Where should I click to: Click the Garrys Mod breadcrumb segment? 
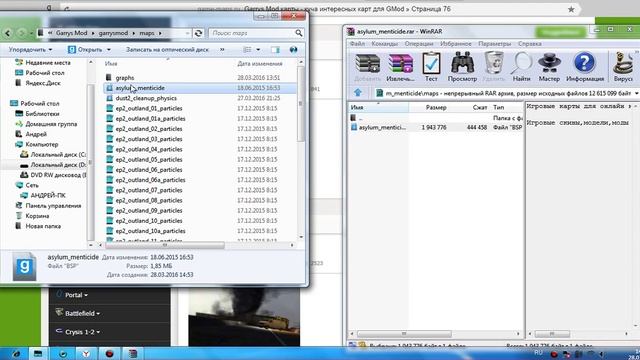tap(71, 33)
